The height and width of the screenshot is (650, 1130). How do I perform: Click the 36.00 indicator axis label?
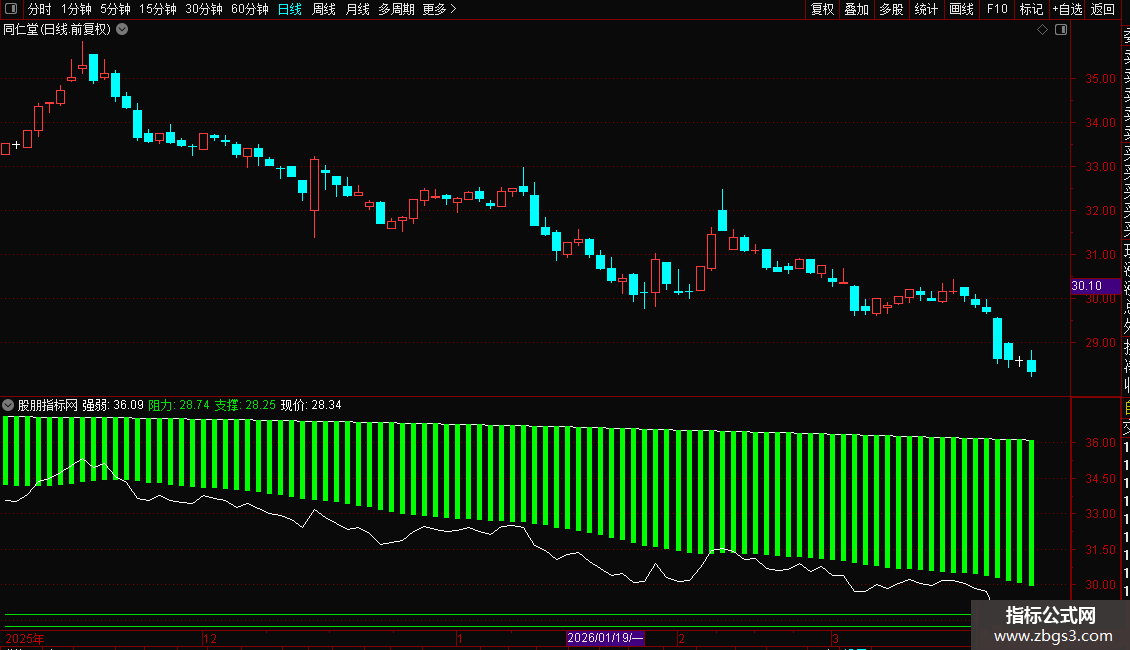pyautogui.click(x=1100, y=442)
